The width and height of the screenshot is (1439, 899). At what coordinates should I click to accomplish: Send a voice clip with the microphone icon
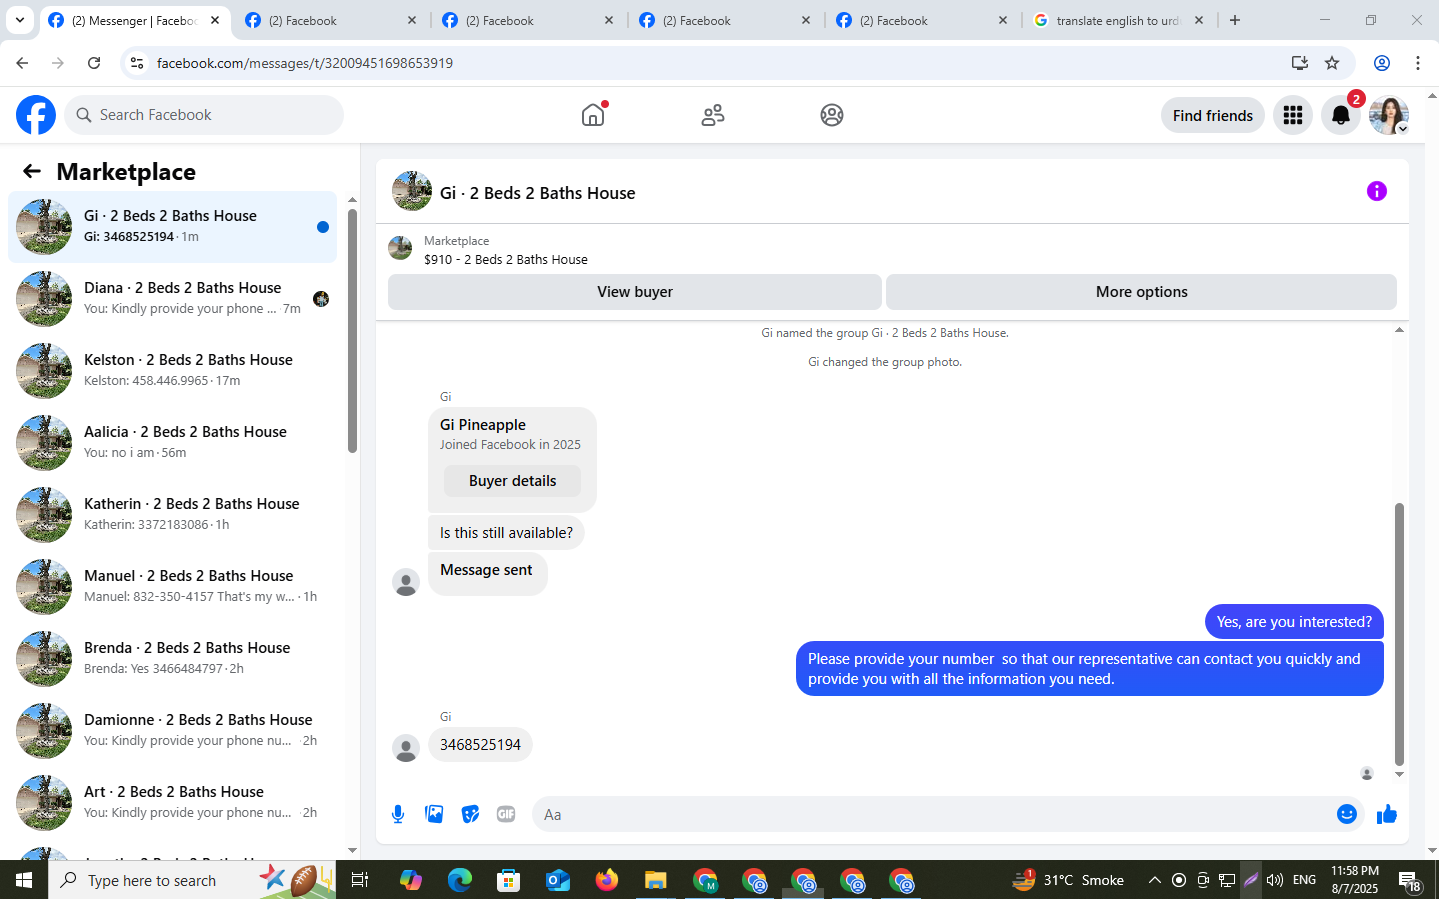pos(398,814)
